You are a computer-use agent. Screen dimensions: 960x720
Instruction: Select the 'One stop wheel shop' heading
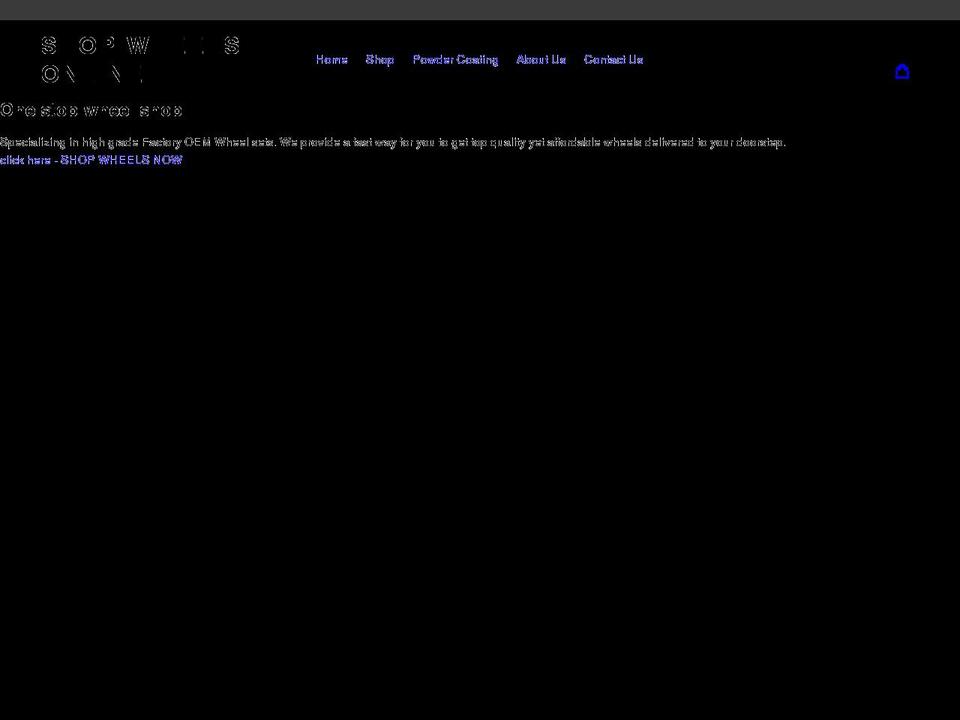tap(91, 110)
